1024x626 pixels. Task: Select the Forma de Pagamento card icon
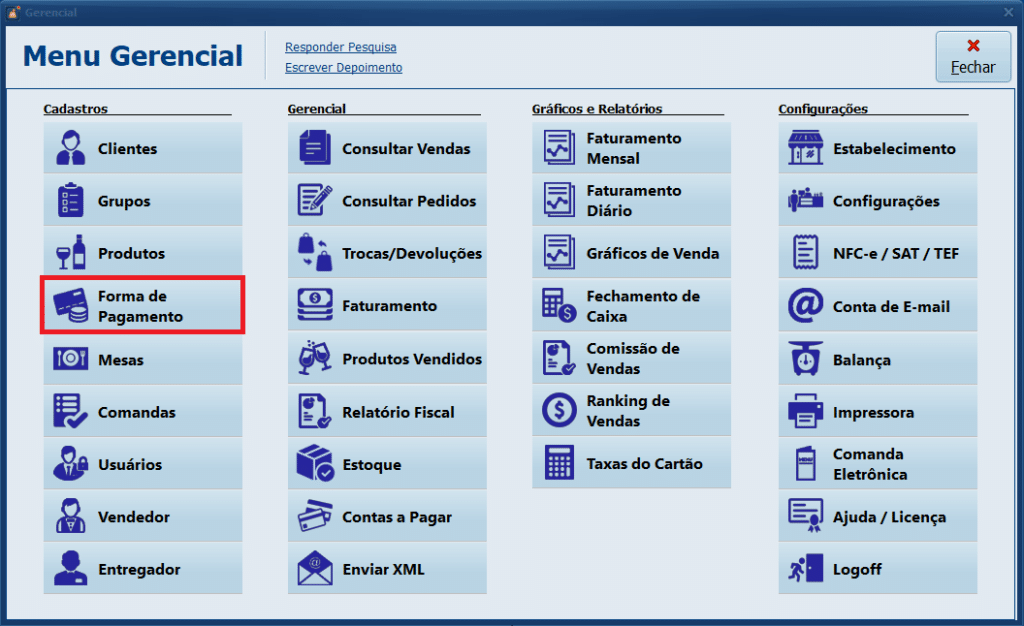click(x=71, y=306)
